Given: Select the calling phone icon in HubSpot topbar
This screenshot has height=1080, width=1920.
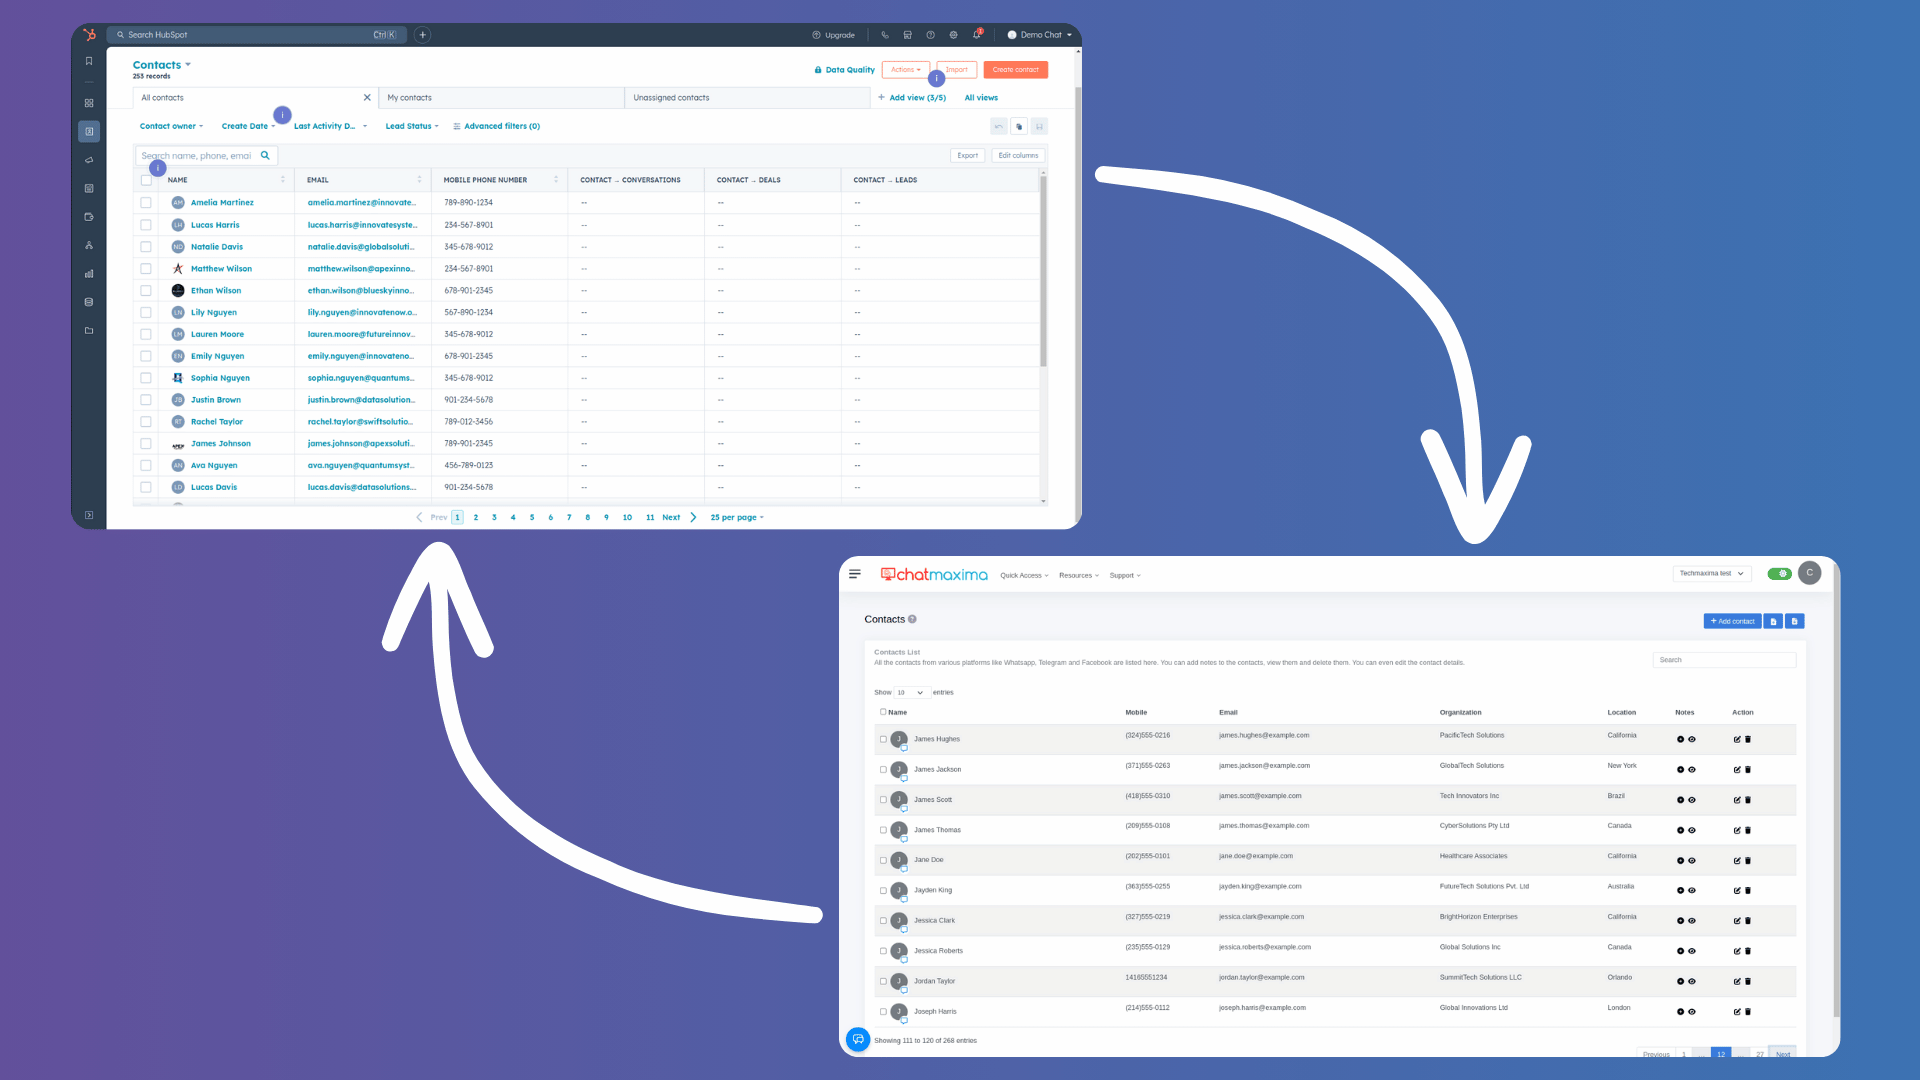Looking at the screenshot, I should [x=884, y=34].
